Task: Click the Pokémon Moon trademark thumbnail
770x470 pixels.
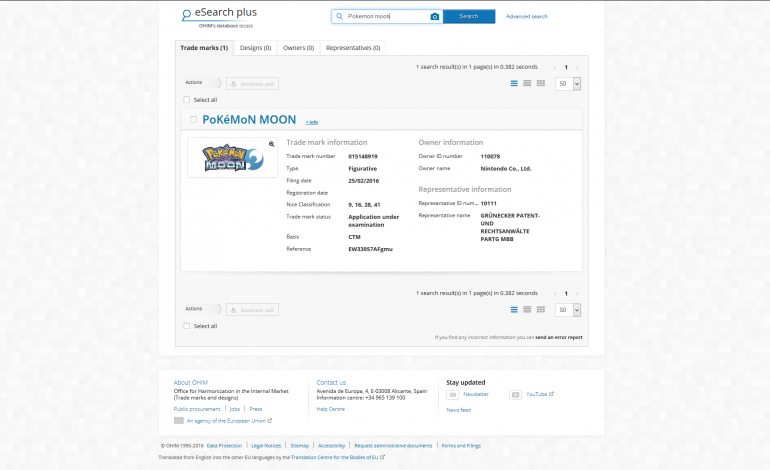Action: (231, 158)
